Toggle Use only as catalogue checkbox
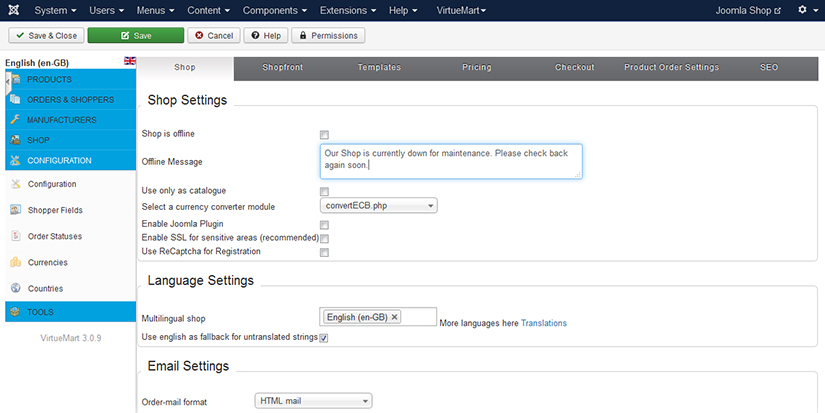The width and height of the screenshot is (825, 413). [x=324, y=191]
